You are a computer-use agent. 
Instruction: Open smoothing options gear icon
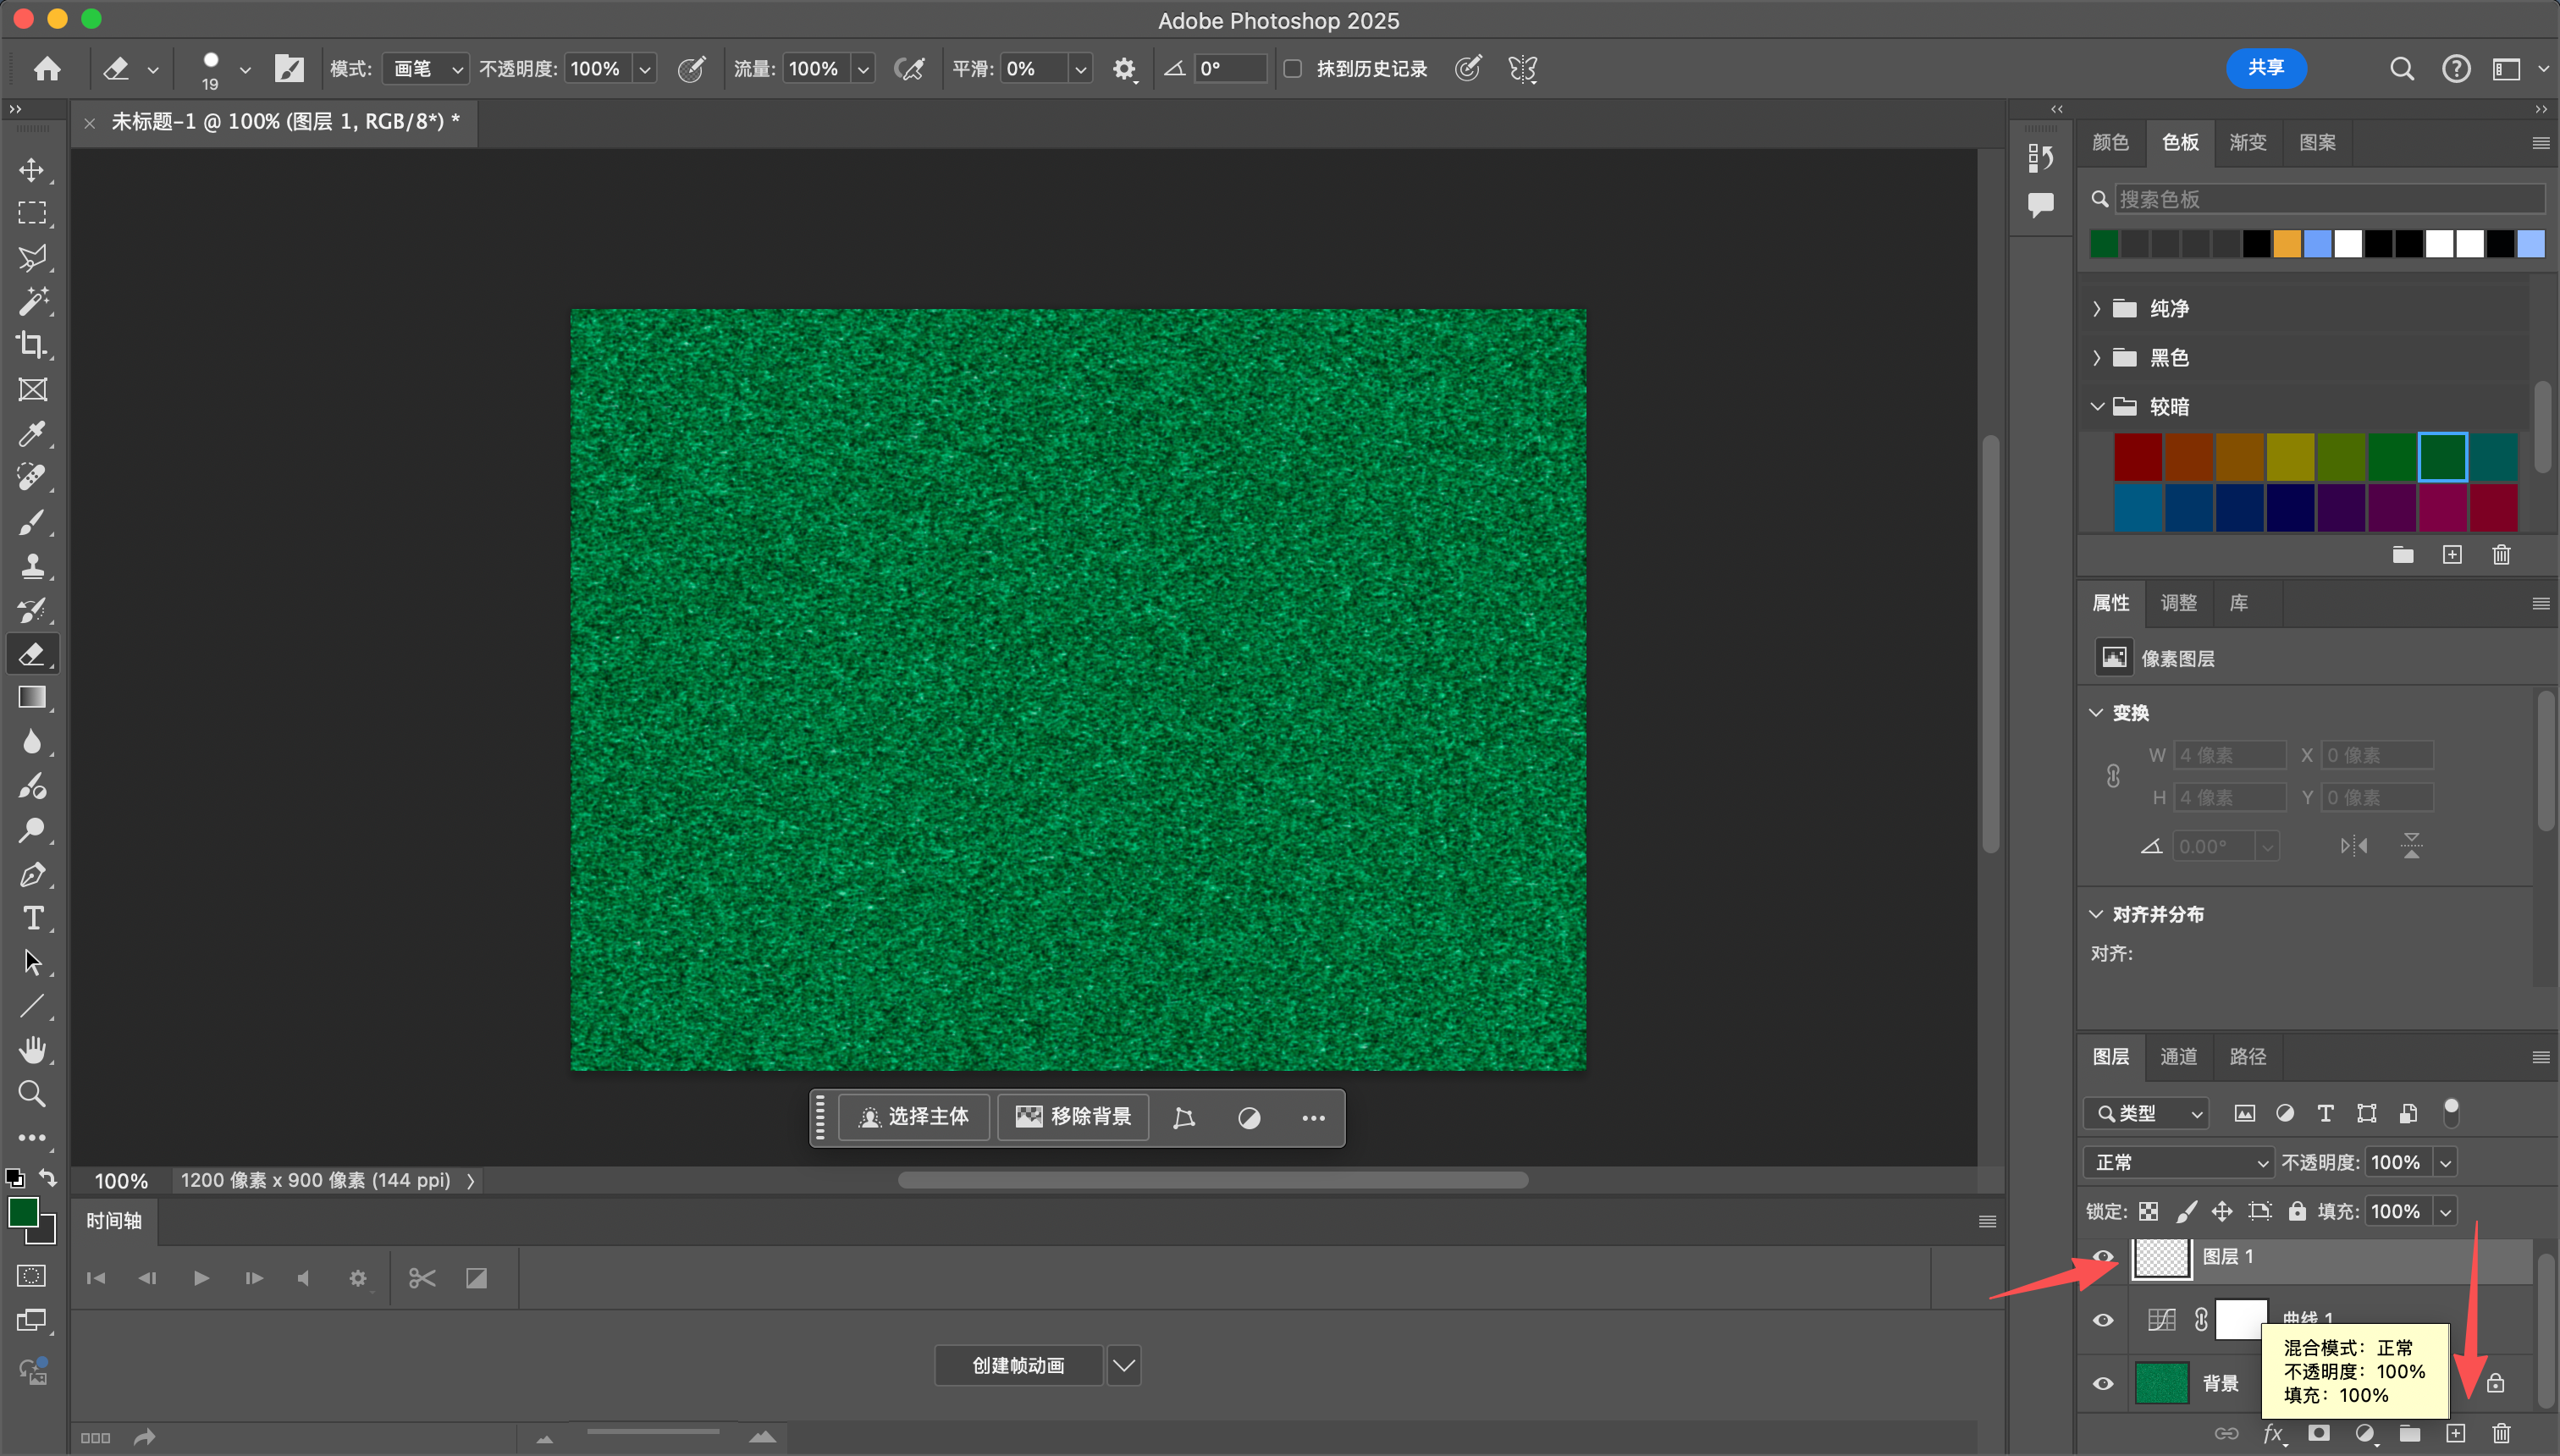1124,69
